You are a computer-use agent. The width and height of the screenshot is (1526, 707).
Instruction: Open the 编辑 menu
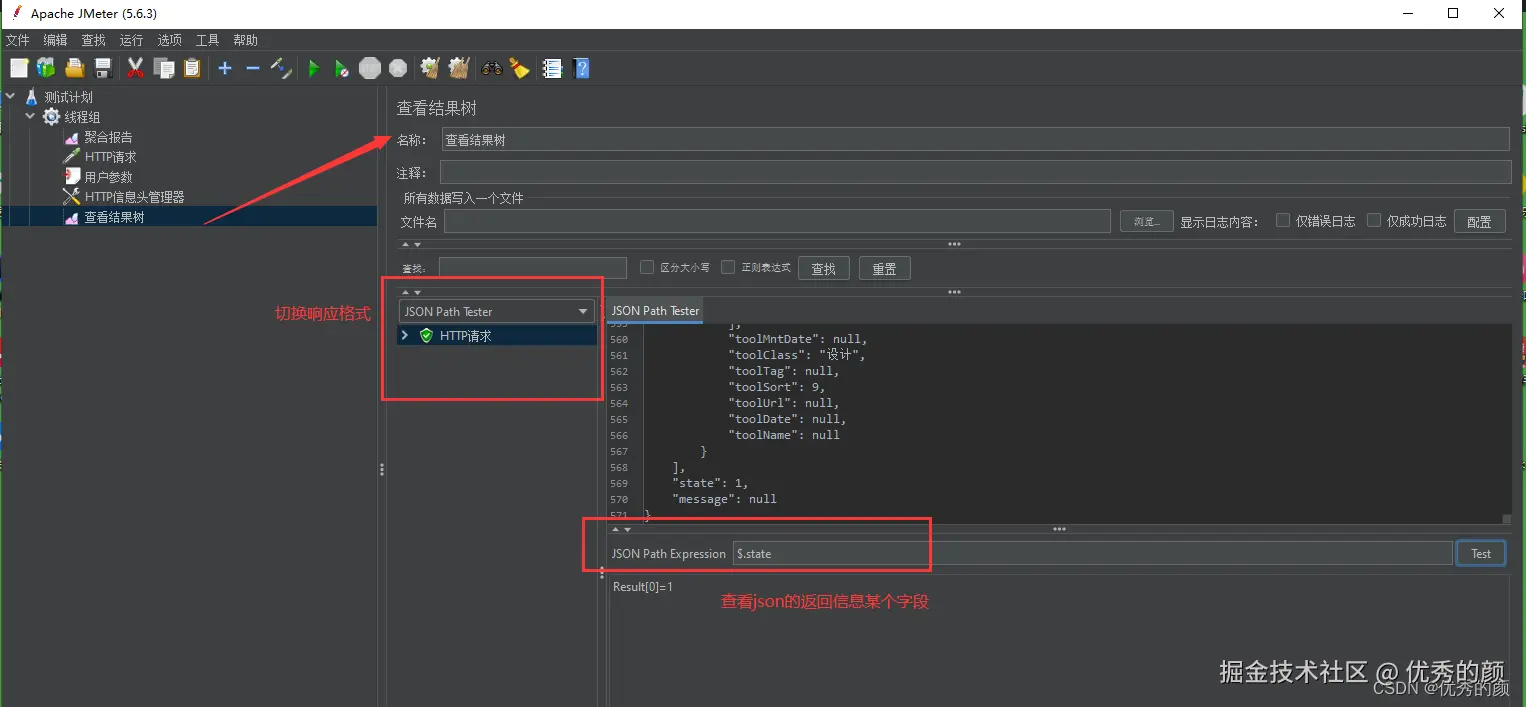click(x=55, y=40)
